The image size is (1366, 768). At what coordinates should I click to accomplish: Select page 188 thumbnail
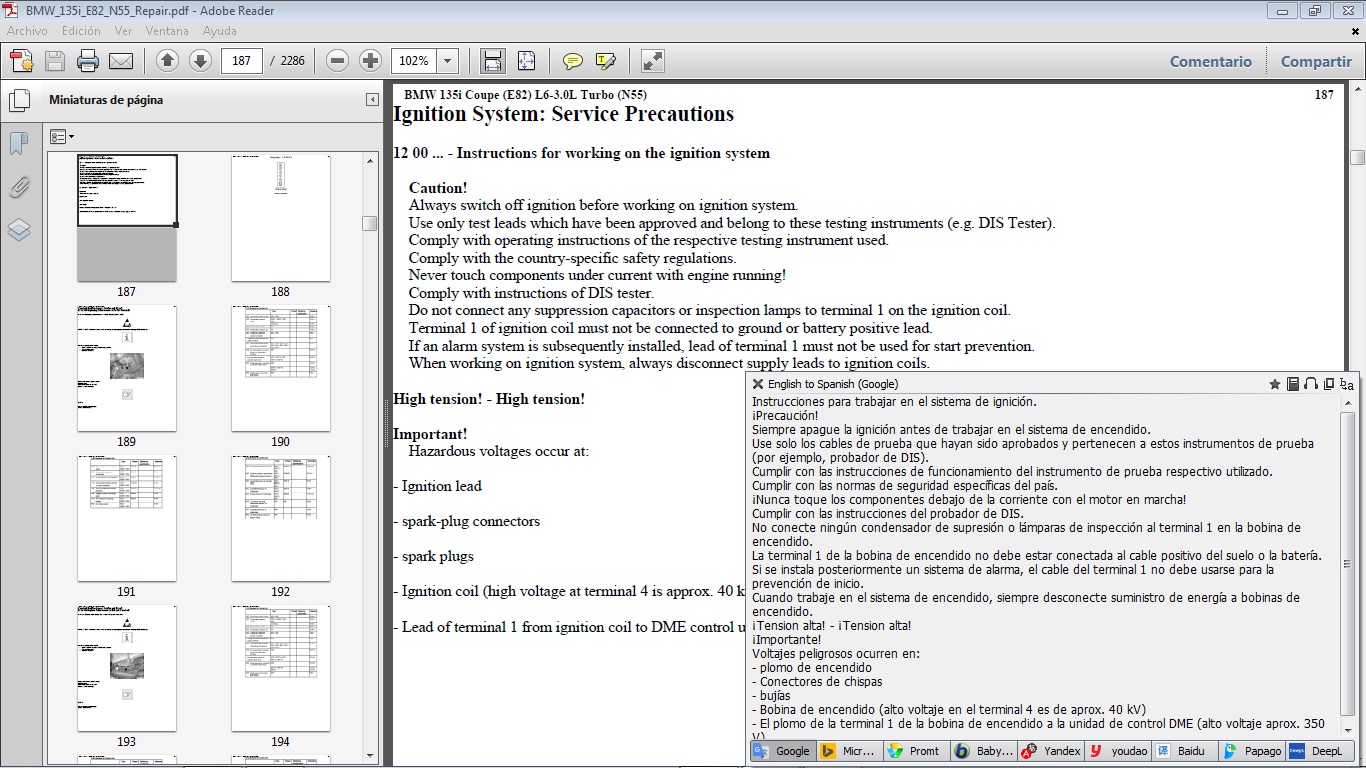(280, 218)
